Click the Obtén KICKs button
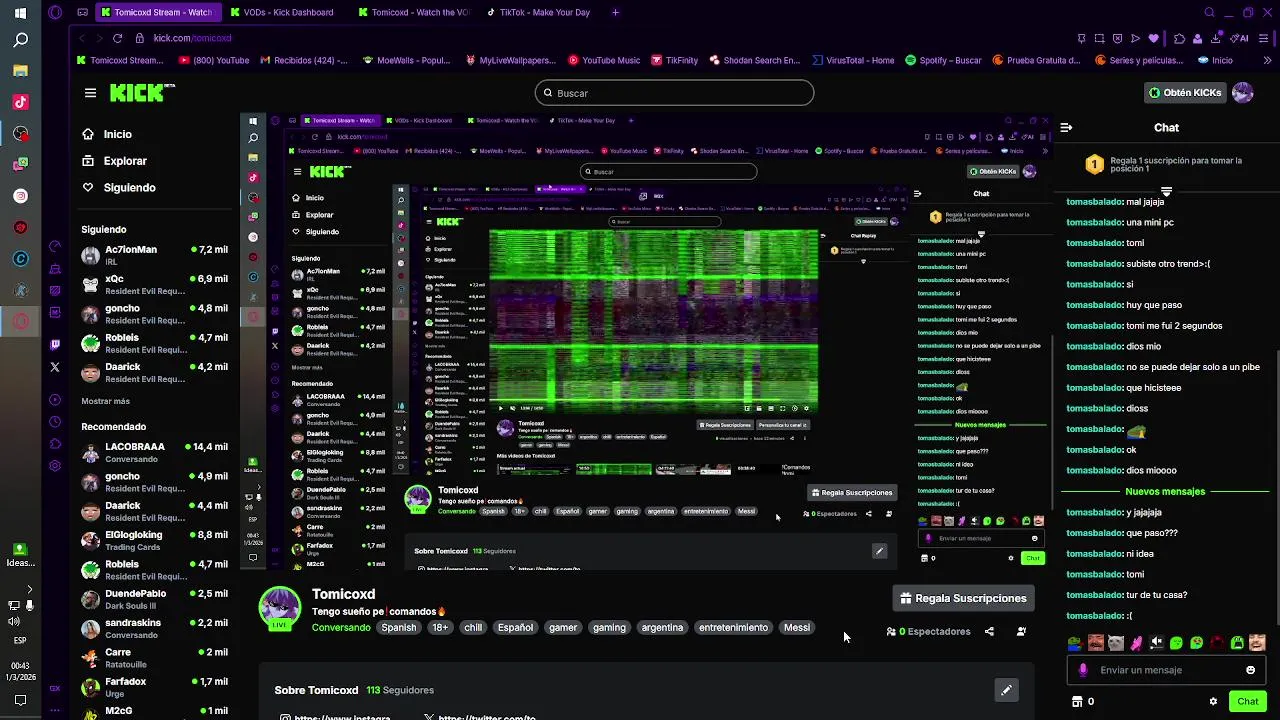1280x720 pixels. [1186, 93]
